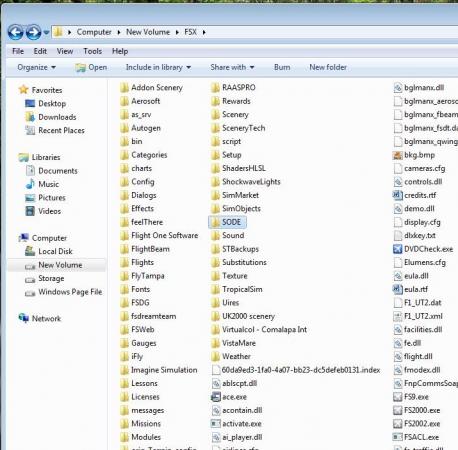Click the Back navigation arrow button
This screenshot has height=450, width=458.
coord(16,33)
